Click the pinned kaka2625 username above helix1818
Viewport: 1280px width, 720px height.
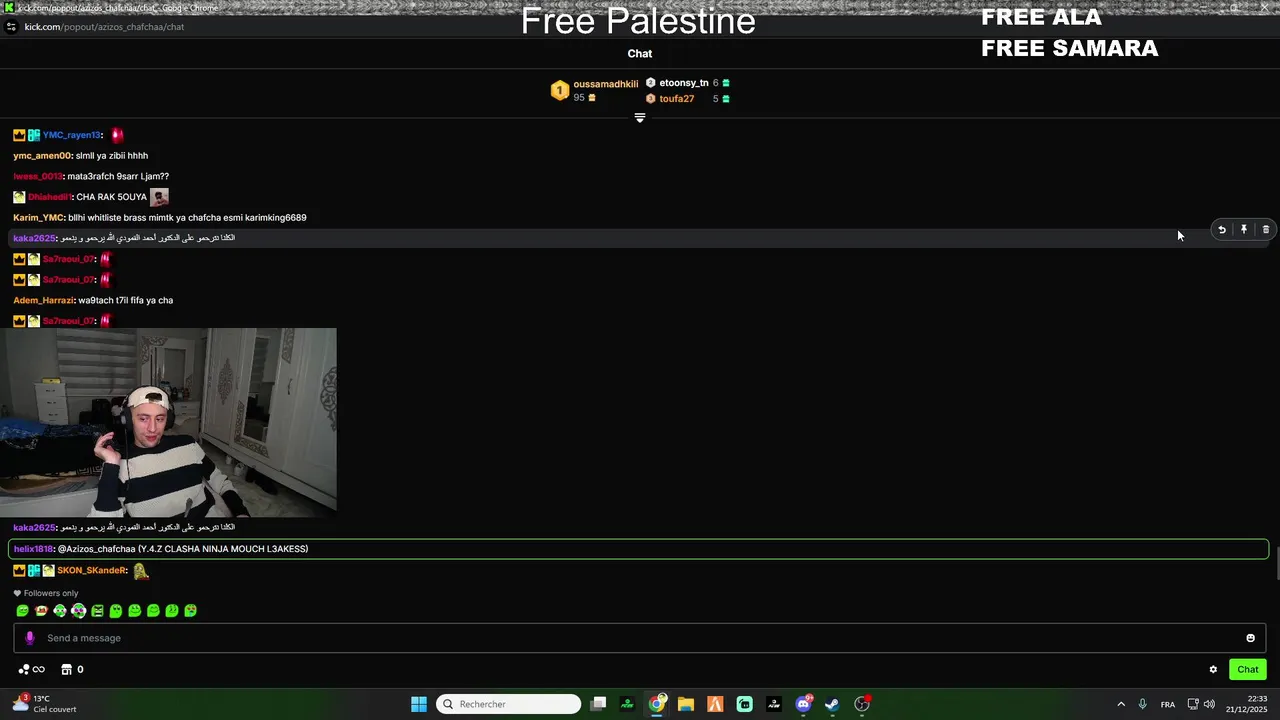pyautogui.click(x=34, y=528)
